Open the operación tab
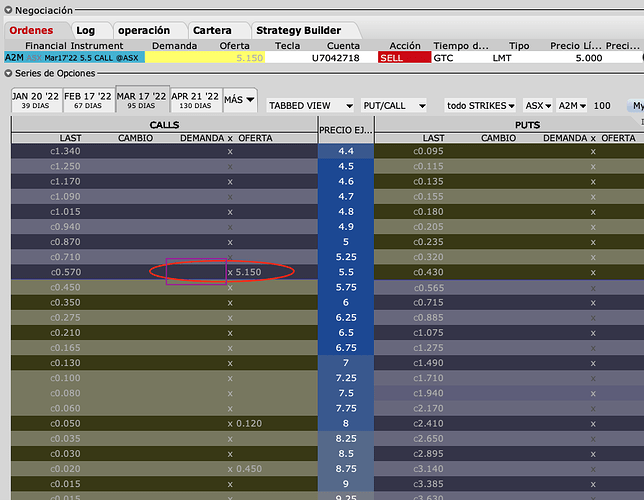644x500 pixels. point(144,30)
